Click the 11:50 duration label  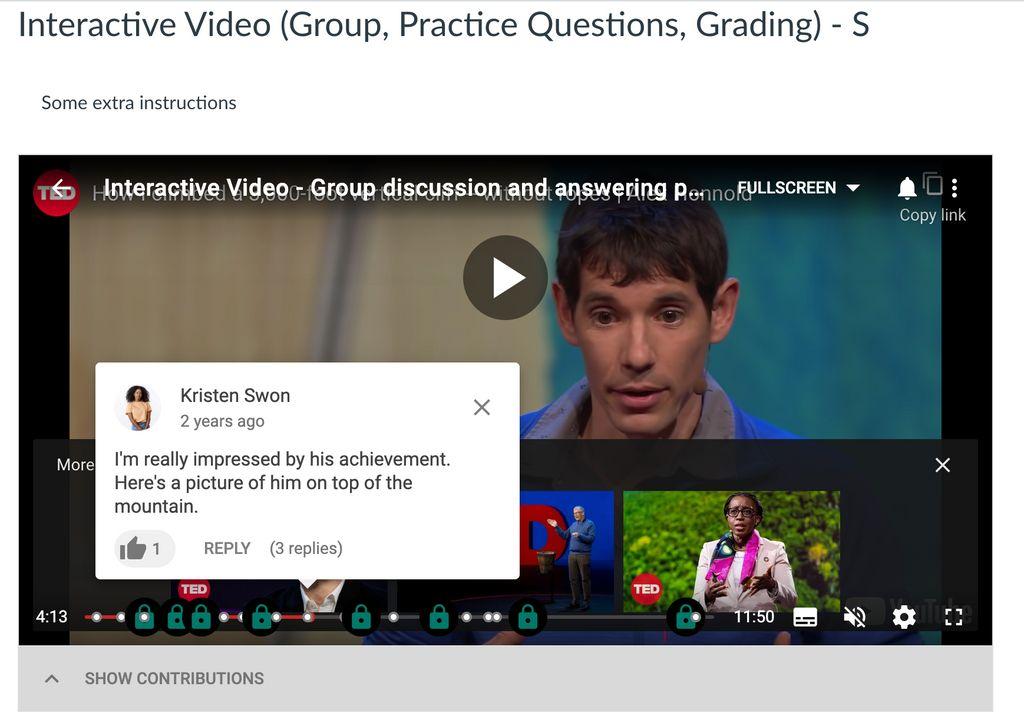tap(754, 617)
